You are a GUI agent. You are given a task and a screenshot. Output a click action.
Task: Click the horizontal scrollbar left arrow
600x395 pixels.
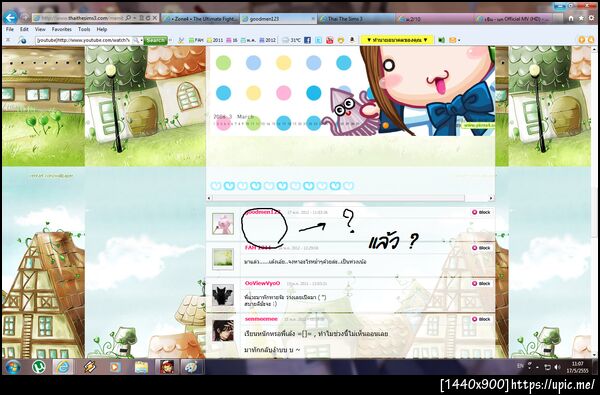(209, 198)
